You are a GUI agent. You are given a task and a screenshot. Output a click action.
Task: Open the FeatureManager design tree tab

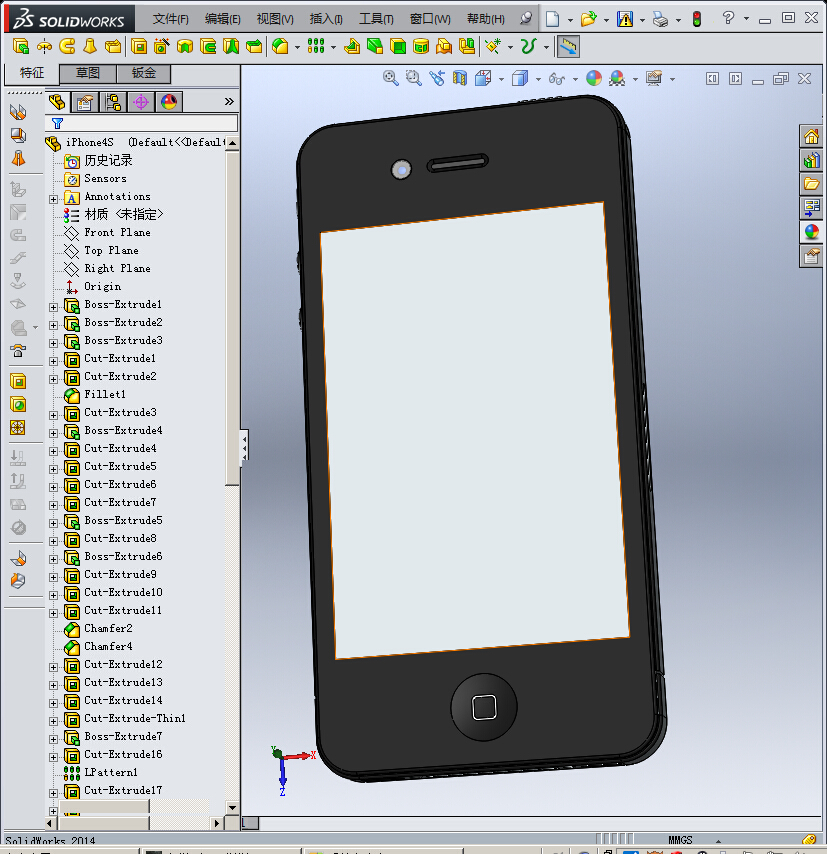(x=57, y=102)
